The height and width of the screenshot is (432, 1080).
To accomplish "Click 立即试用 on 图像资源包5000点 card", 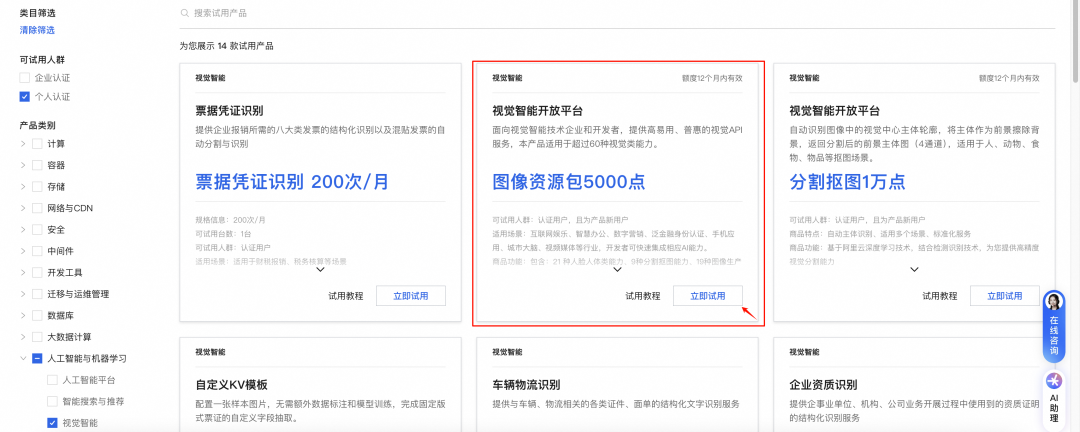I will click(x=708, y=296).
